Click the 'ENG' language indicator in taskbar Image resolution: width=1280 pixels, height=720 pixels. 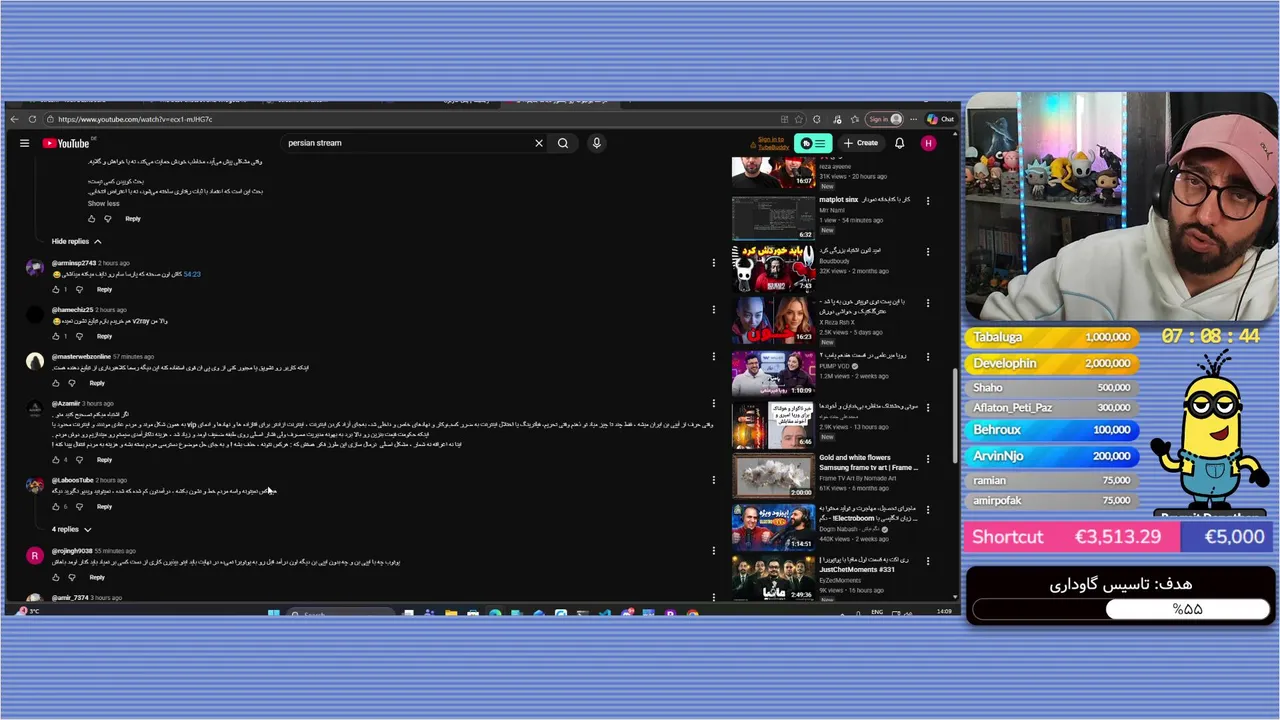(877, 612)
